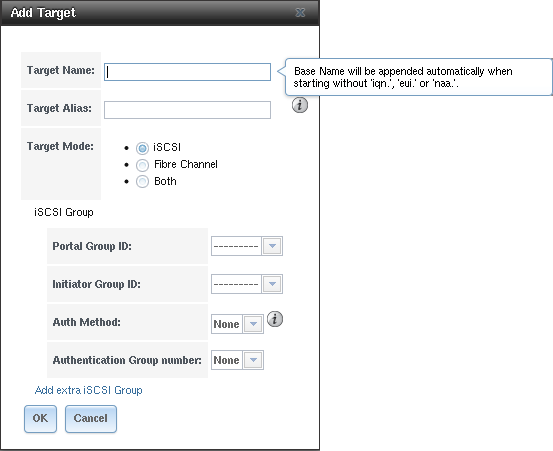Image resolution: width=553 pixels, height=451 pixels.
Task: Close the Add Target dialog
Action: click(300, 13)
